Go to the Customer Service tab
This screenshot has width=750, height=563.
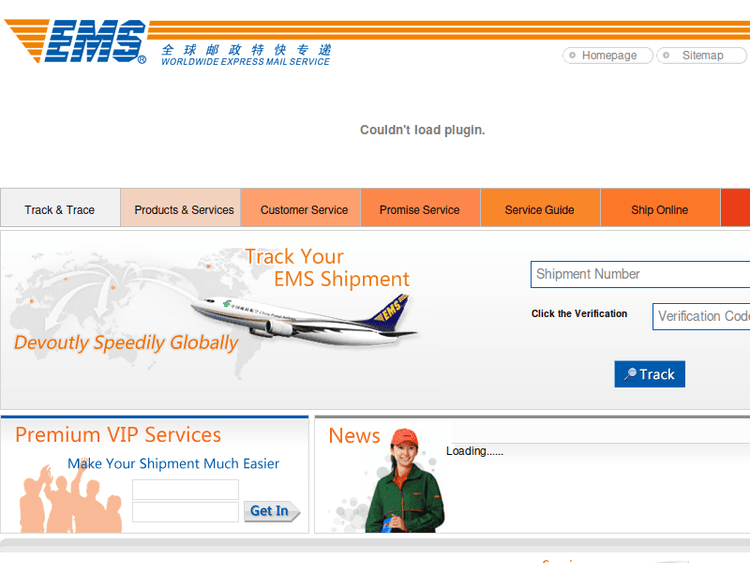[x=304, y=210]
